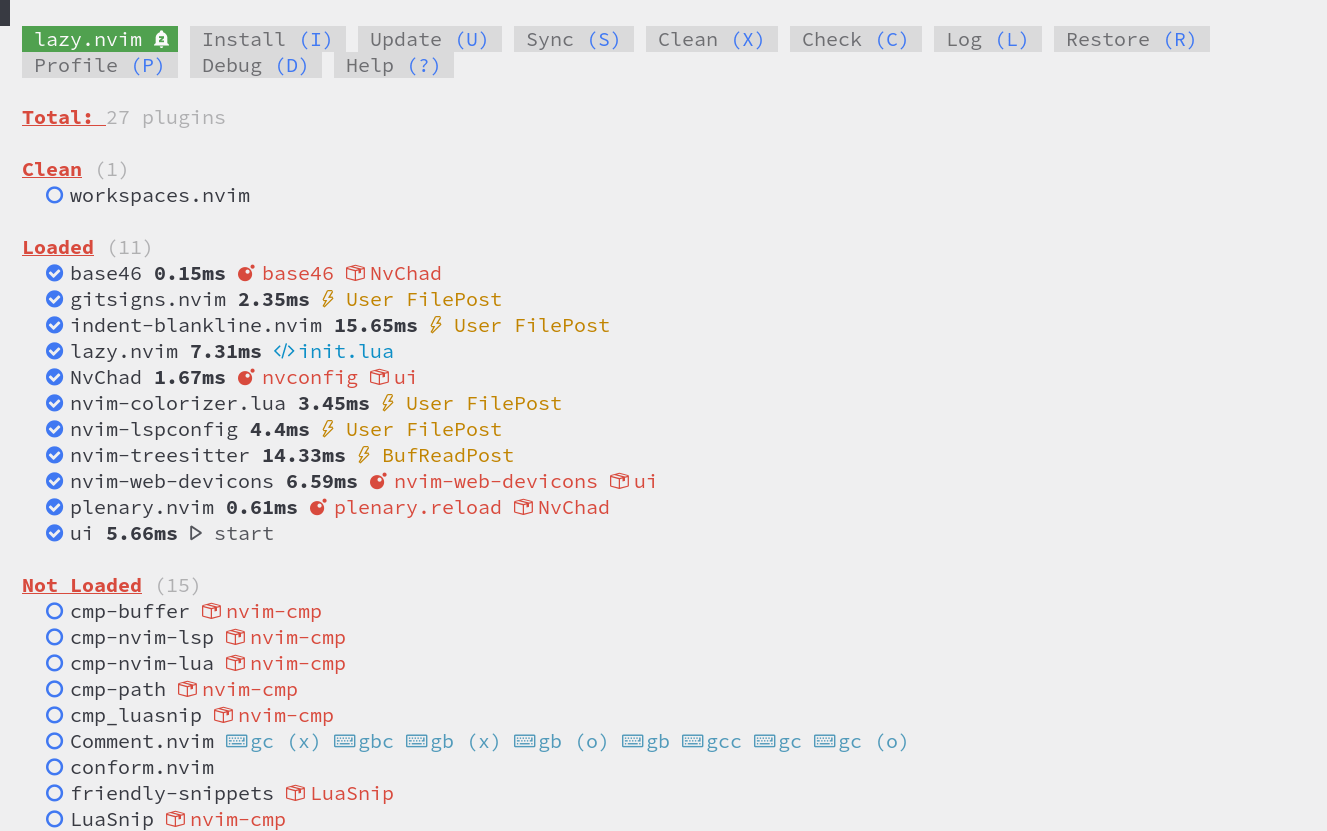
Task: Click 14.33ms load time
Action: tap(304, 455)
